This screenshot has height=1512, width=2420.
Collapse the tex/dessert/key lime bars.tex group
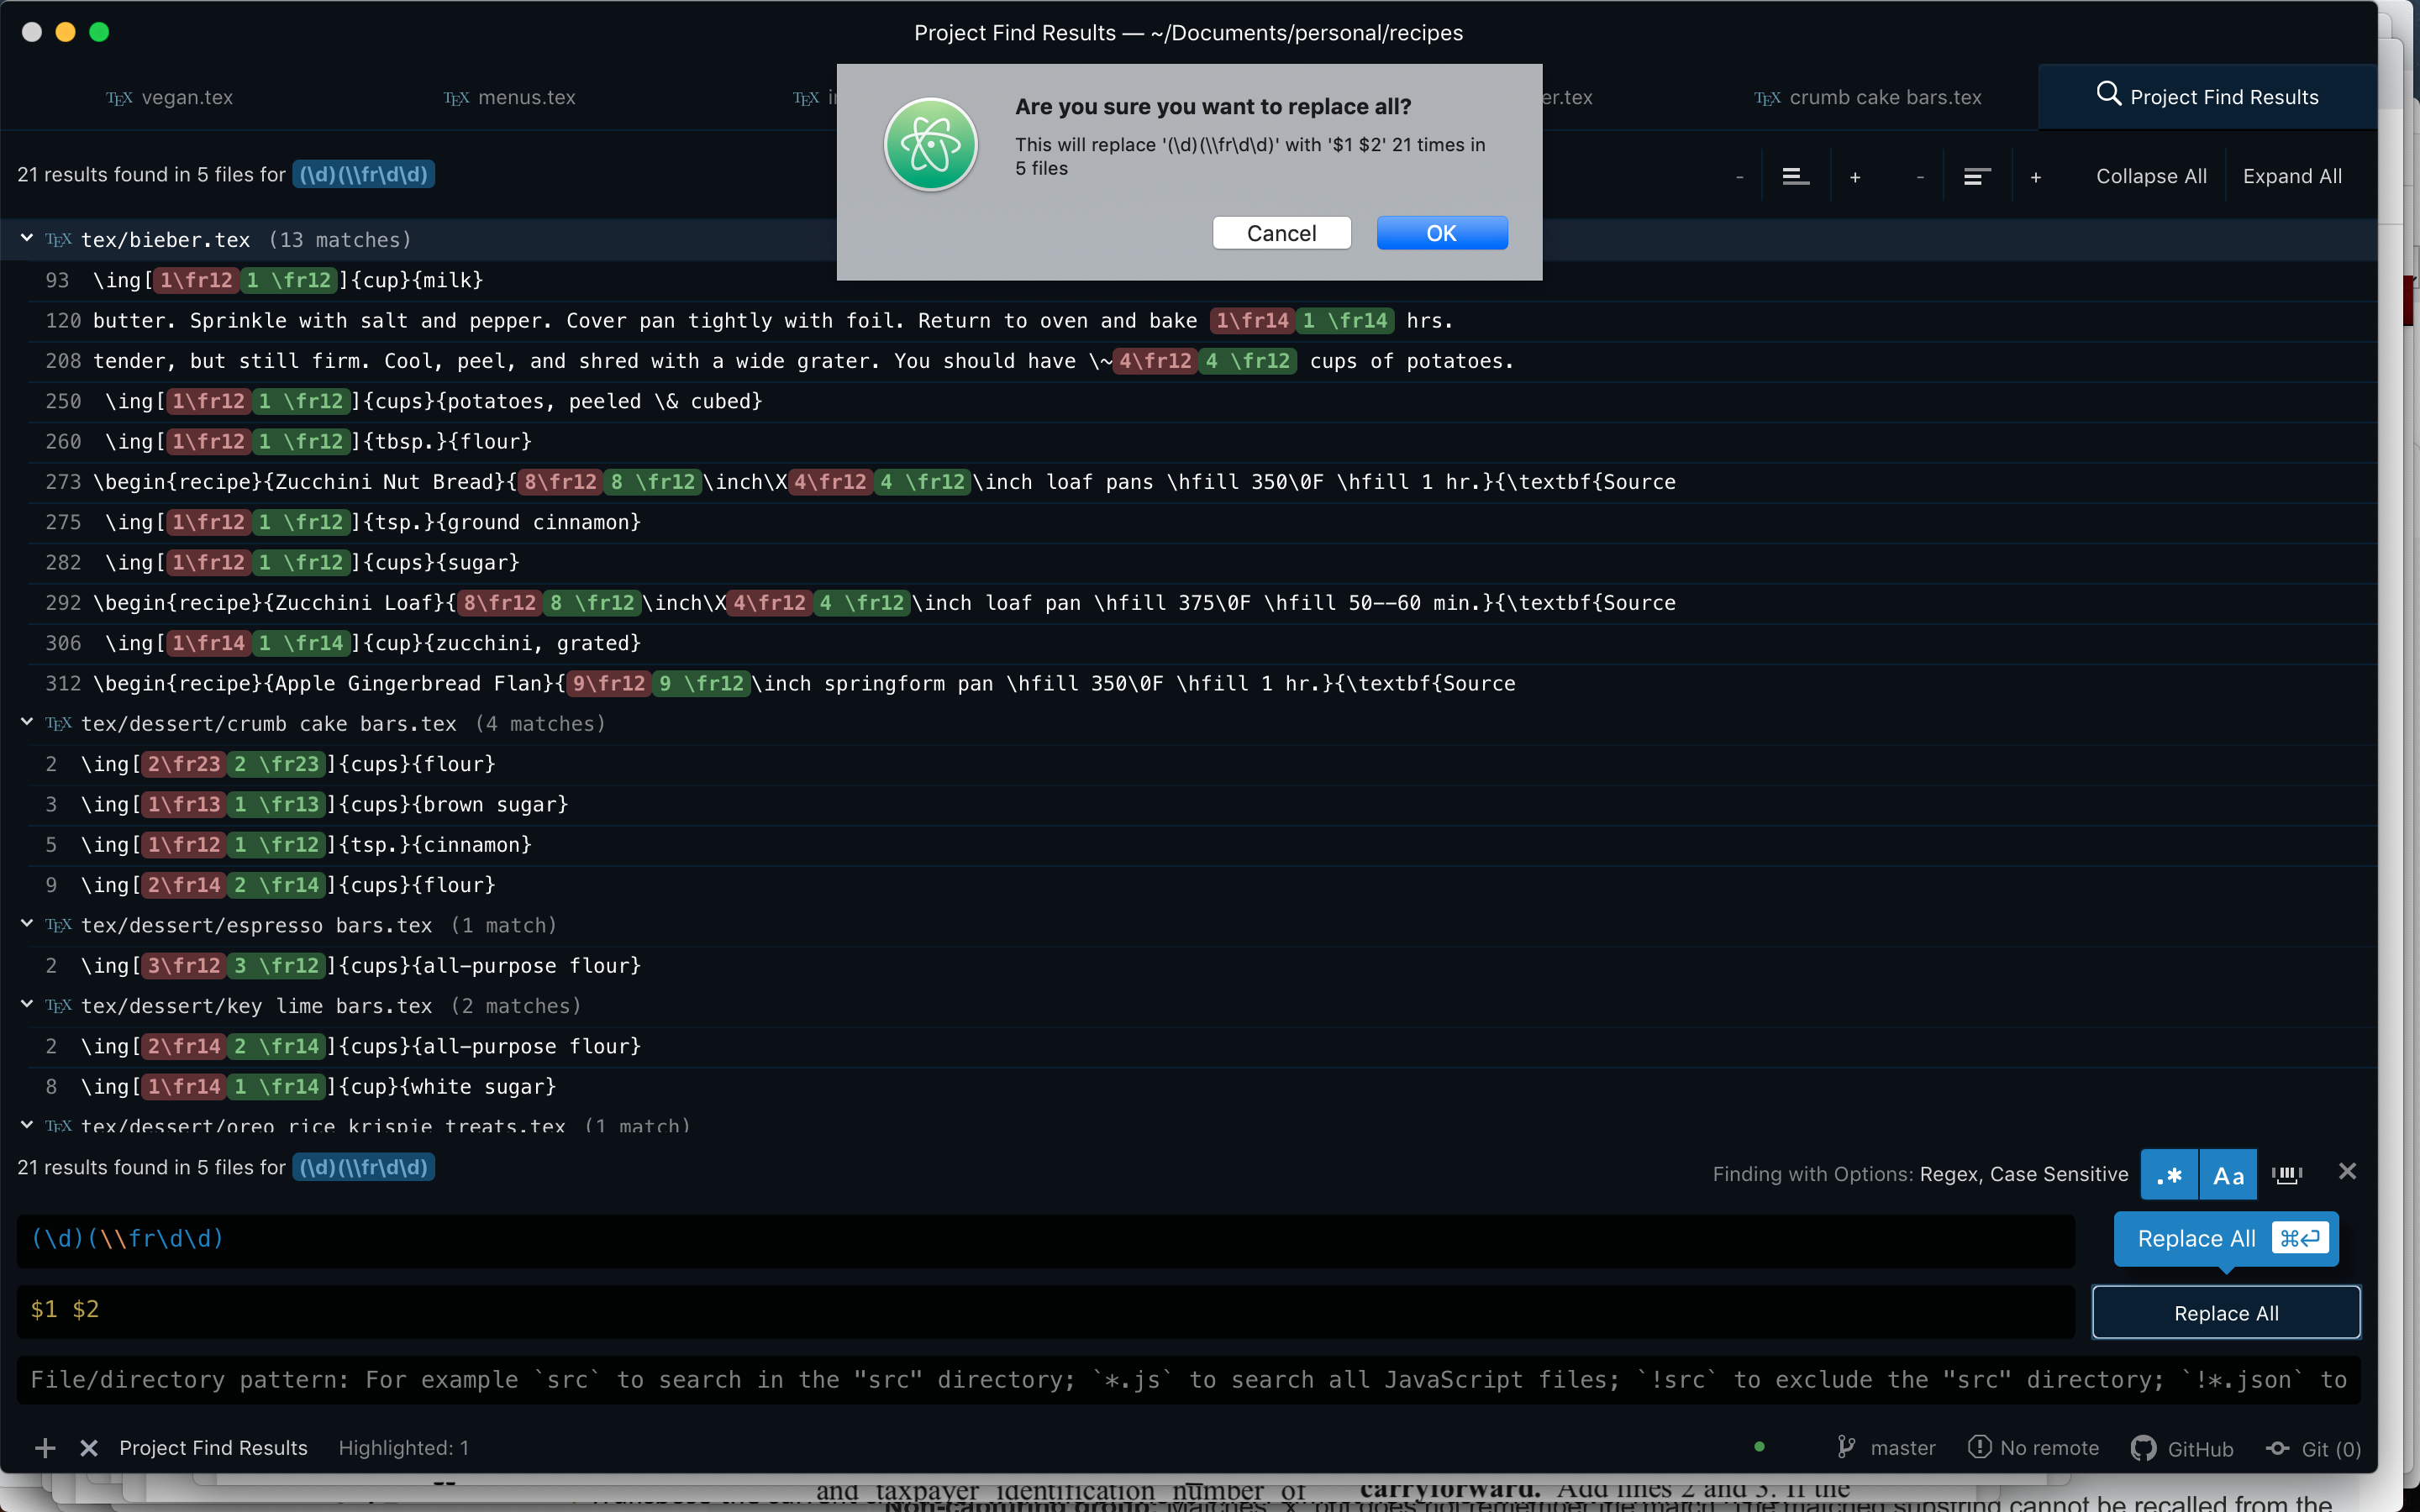(x=26, y=1006)
